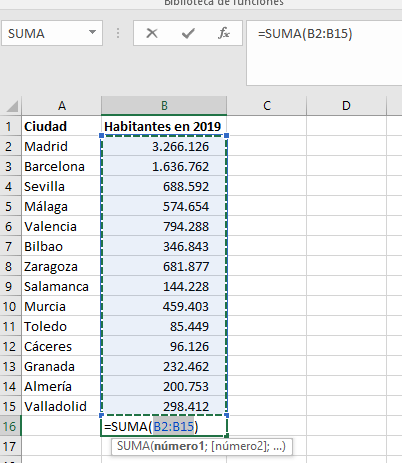Select column A header
Viewport: 402px width, 463px height.
pos(62,106)
